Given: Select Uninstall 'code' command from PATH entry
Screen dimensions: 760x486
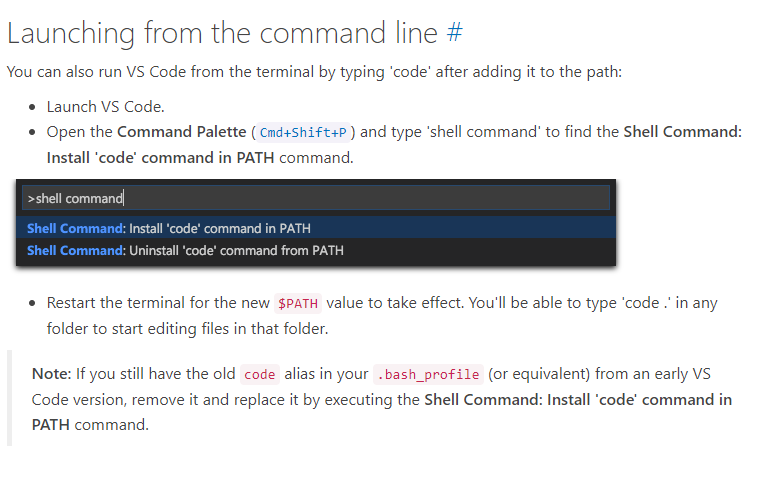Looking at the screenshot, I should (x=185, y=250).
